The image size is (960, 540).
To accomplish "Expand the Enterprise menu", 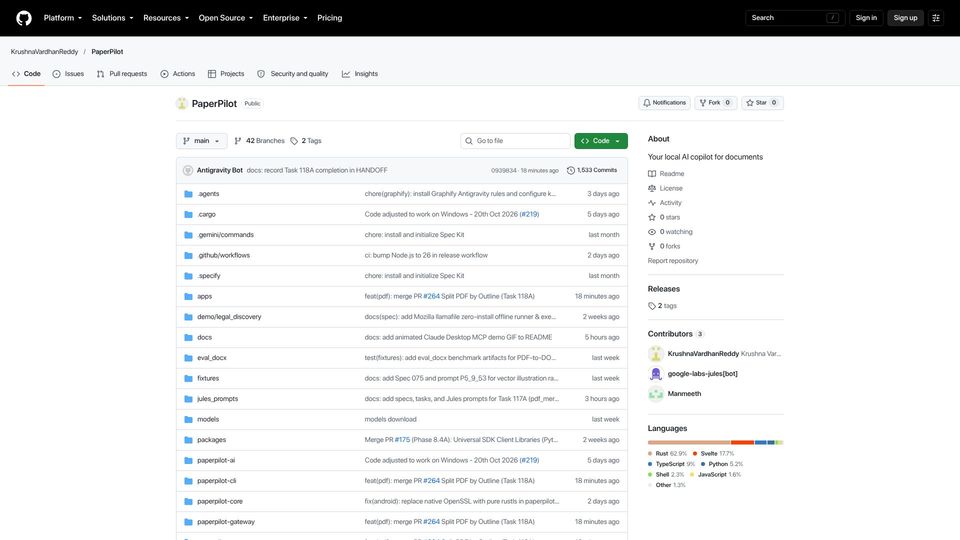I will tap(285, 18).
